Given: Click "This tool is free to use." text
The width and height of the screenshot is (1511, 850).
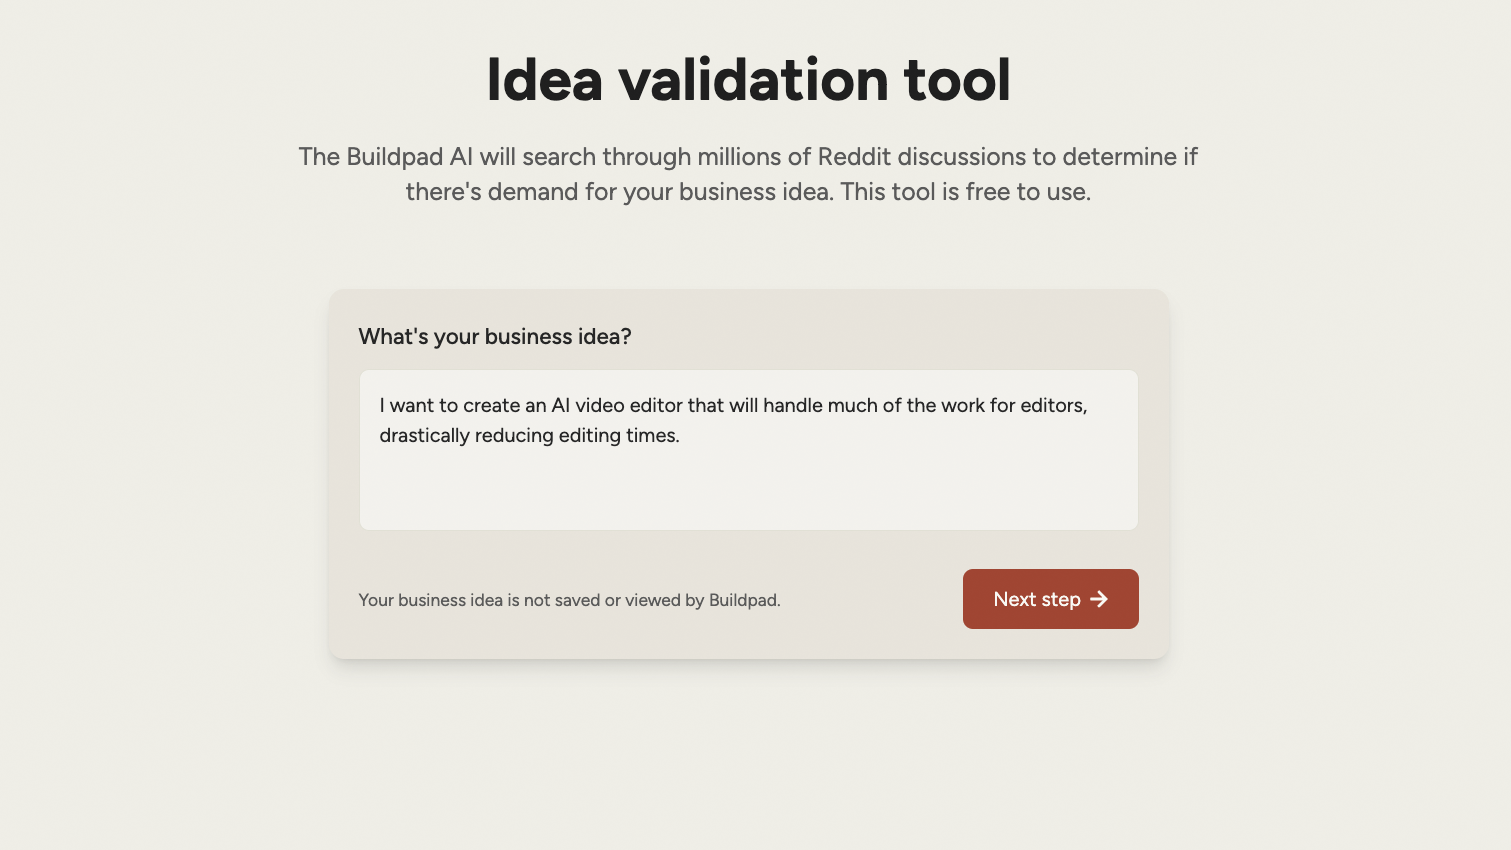Looking at the screenshot, I should pos(965,192).
